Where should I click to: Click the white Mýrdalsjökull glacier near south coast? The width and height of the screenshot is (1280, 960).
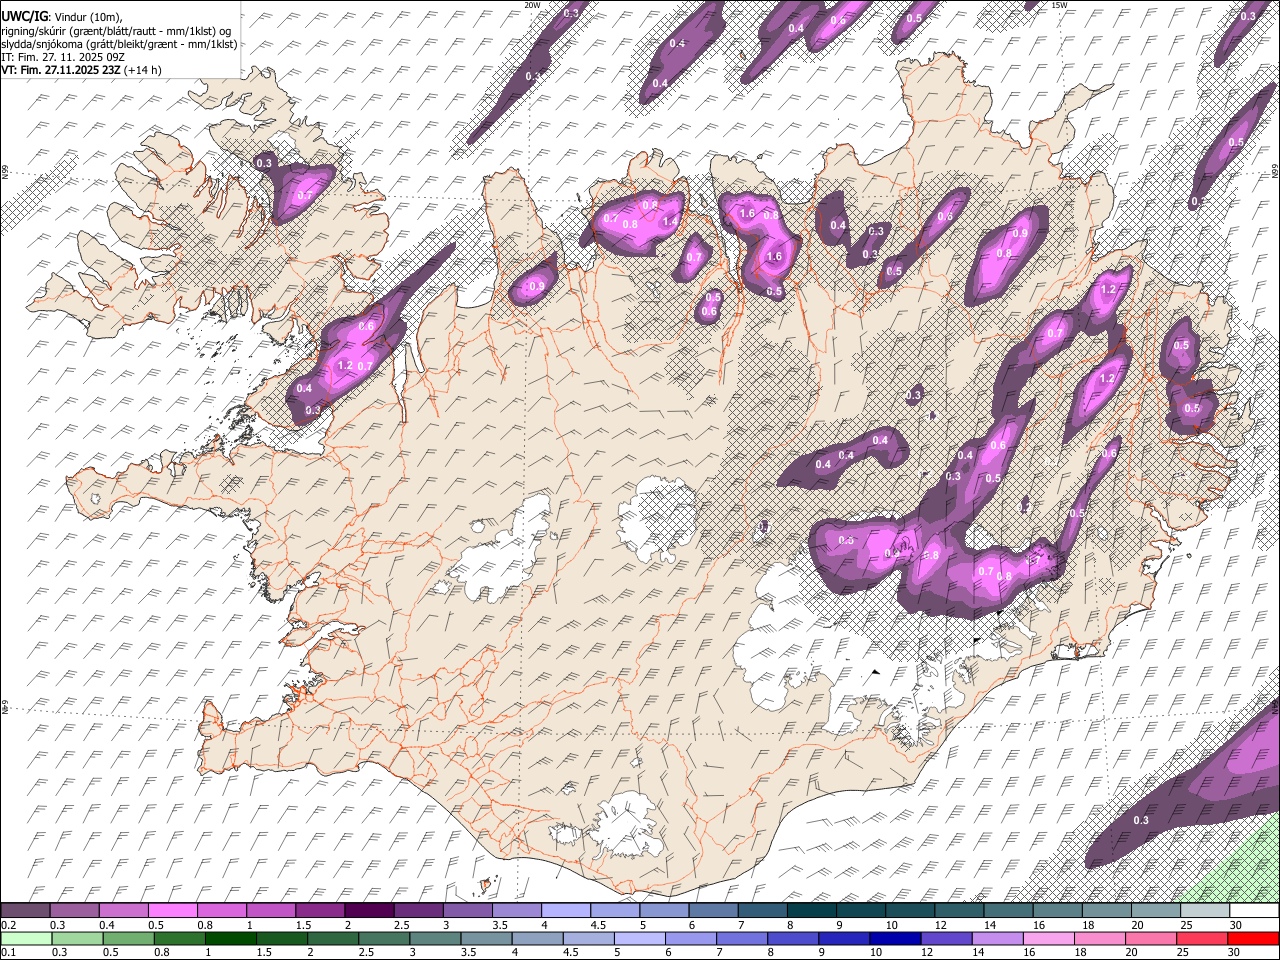[627, 823]
